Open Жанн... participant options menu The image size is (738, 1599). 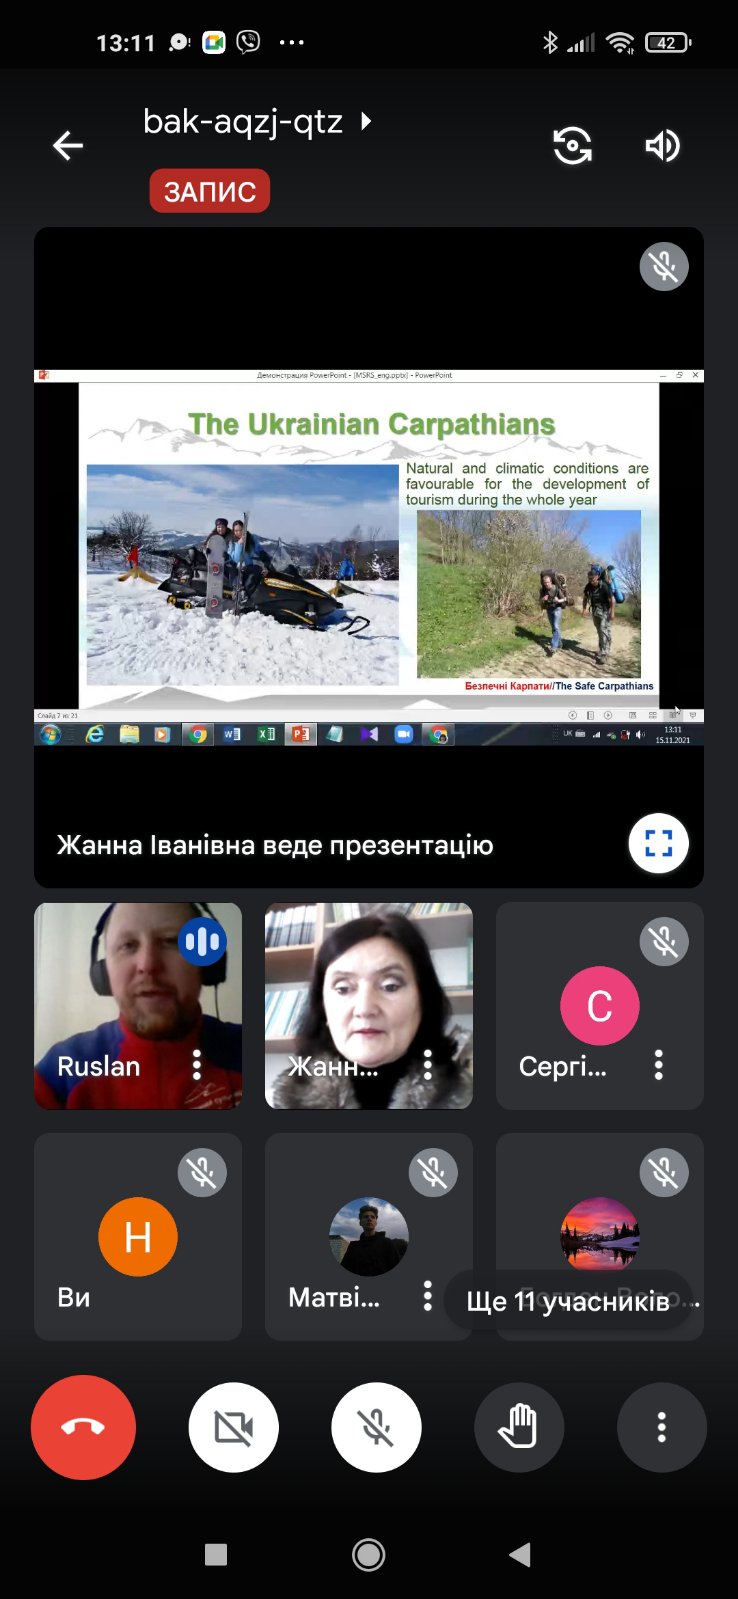[427, 1065]
